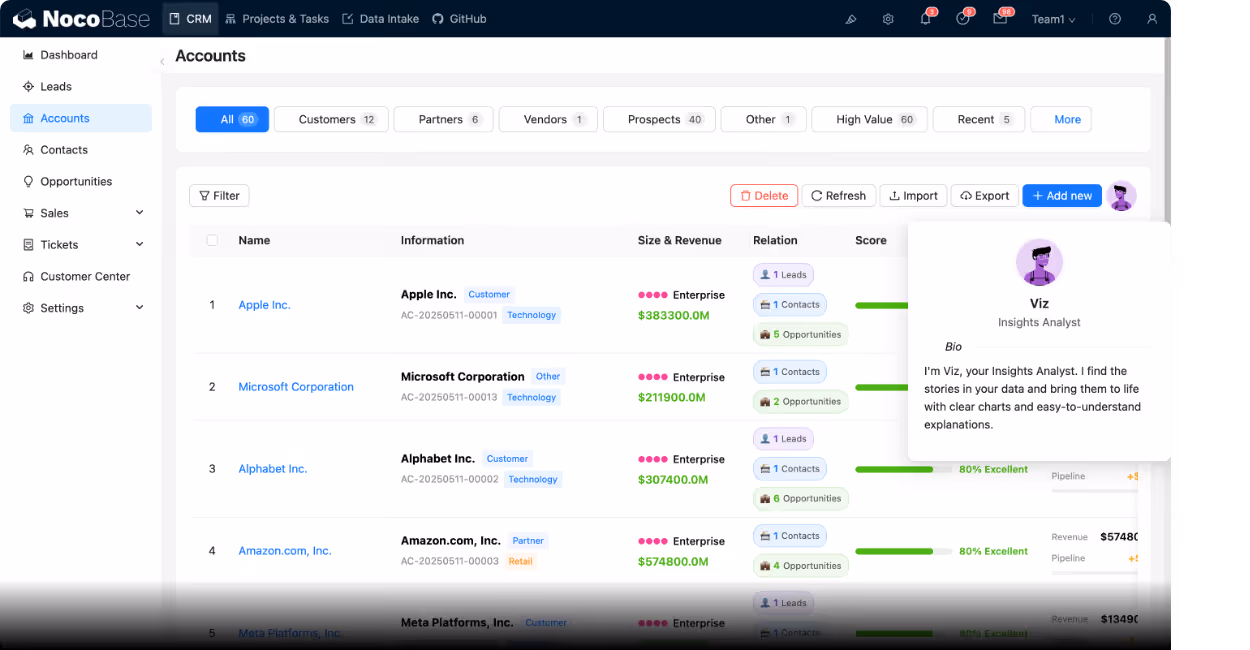This screenshot has height=650, width=1250.
Task: Click the Add new button
Action: 1062,196
